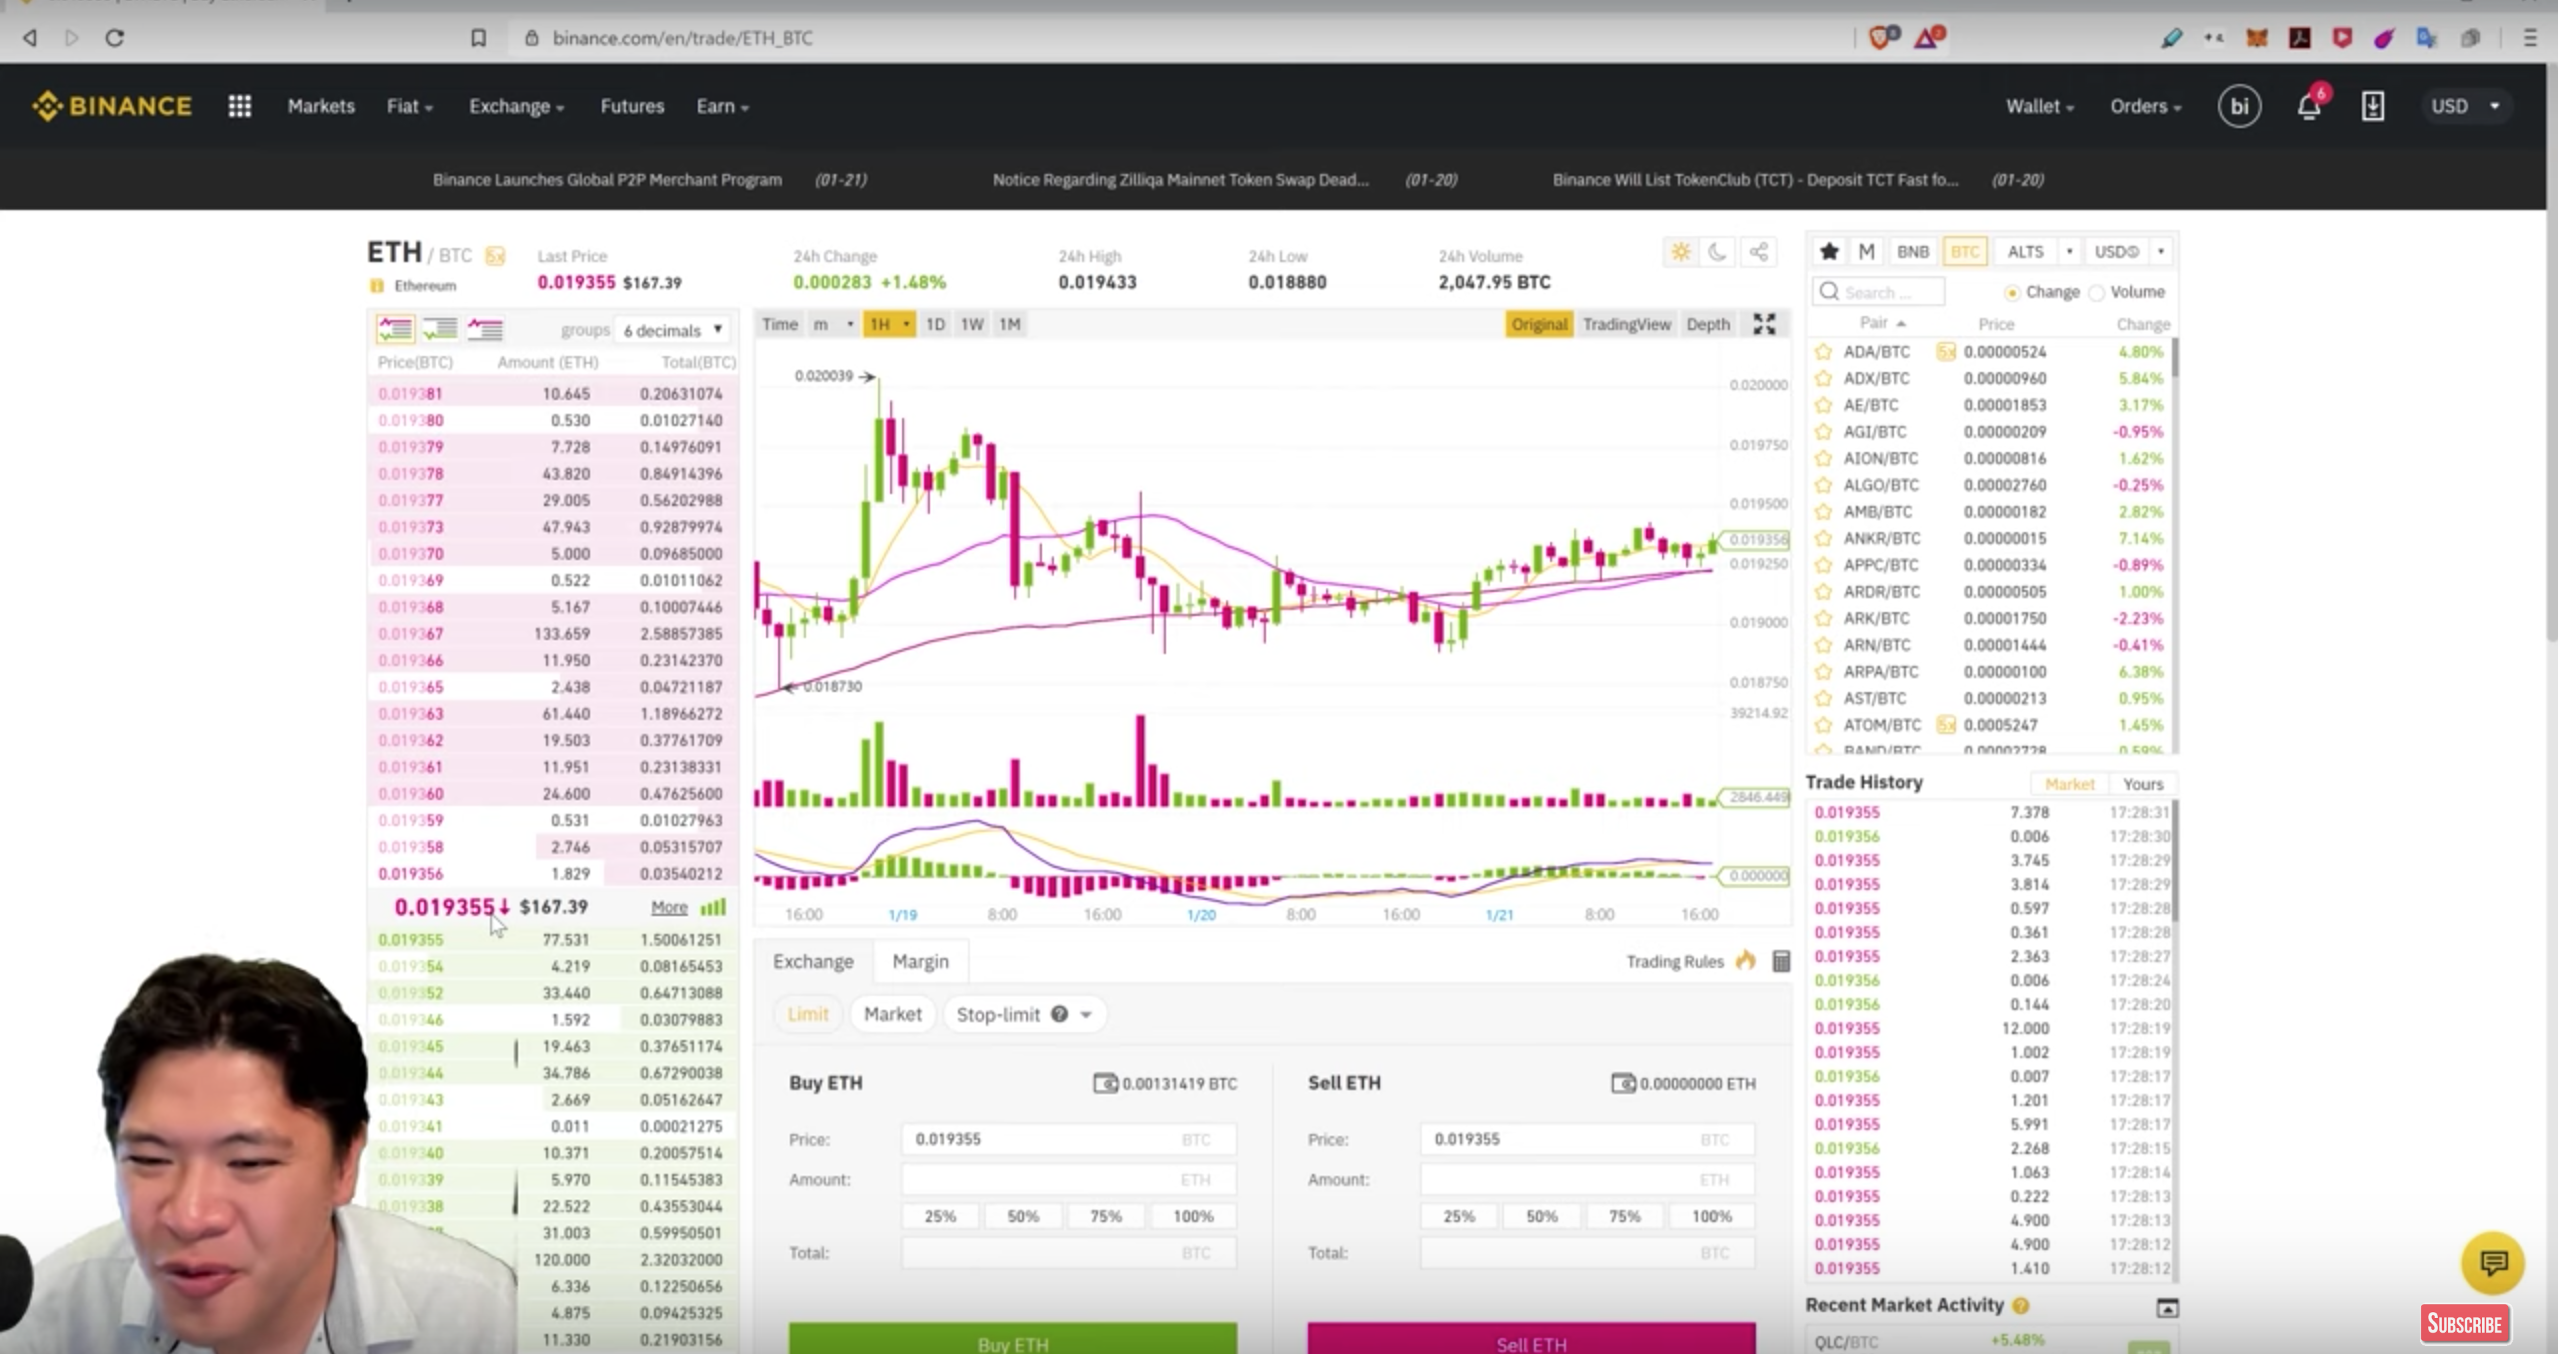
Task: Collapse Recent Market Activity panel icon
Action: 2166,1307
